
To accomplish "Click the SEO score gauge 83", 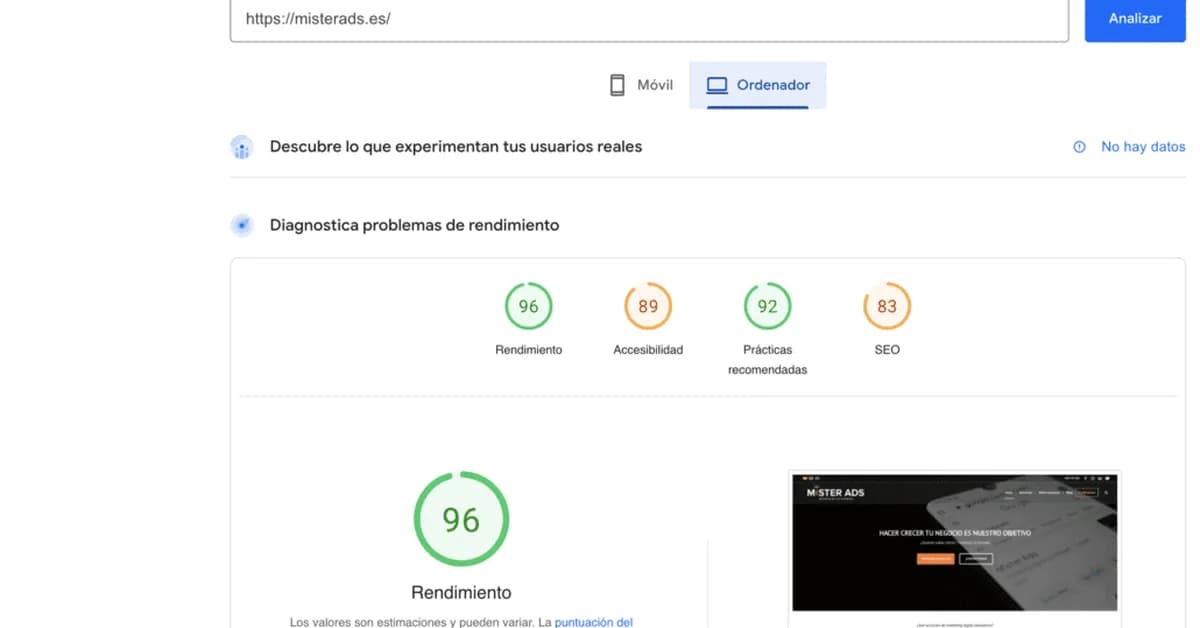I will (887, 306).
